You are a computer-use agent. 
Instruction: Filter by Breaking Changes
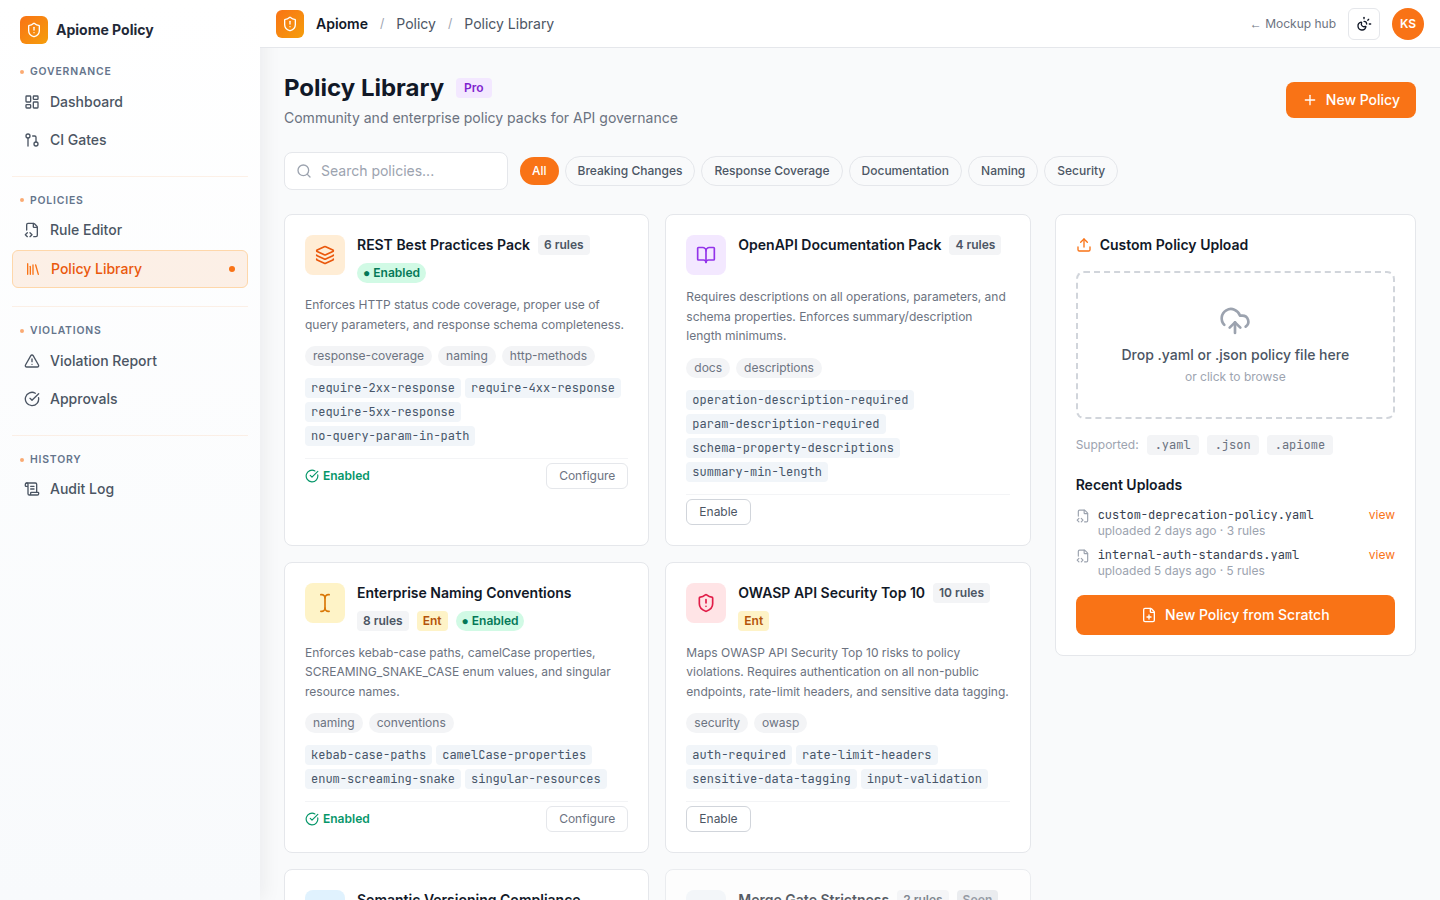630,171
